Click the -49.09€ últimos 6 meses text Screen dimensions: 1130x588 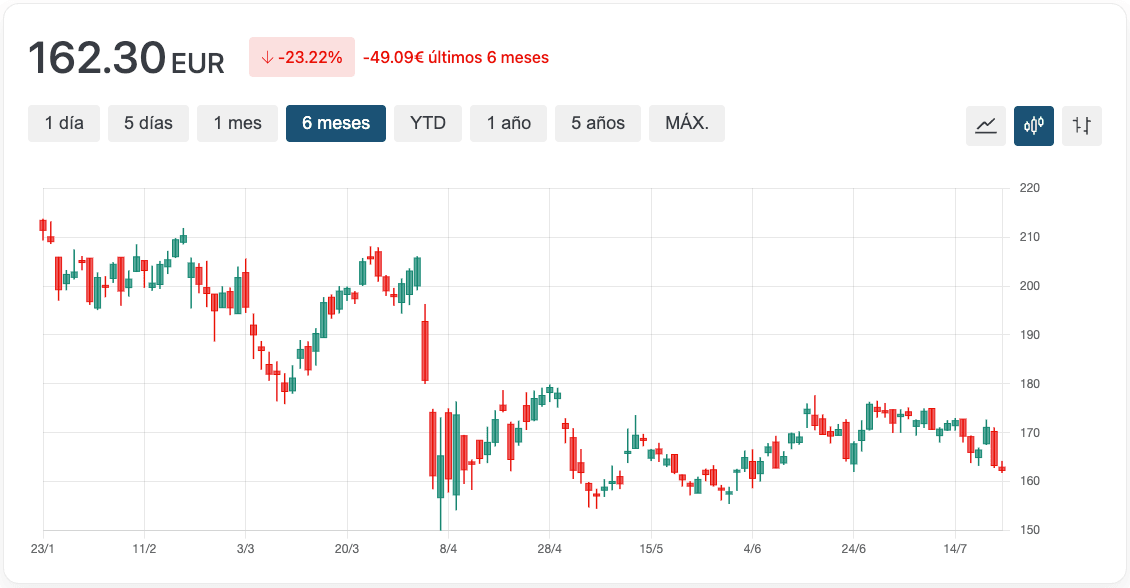pos(456,58)
